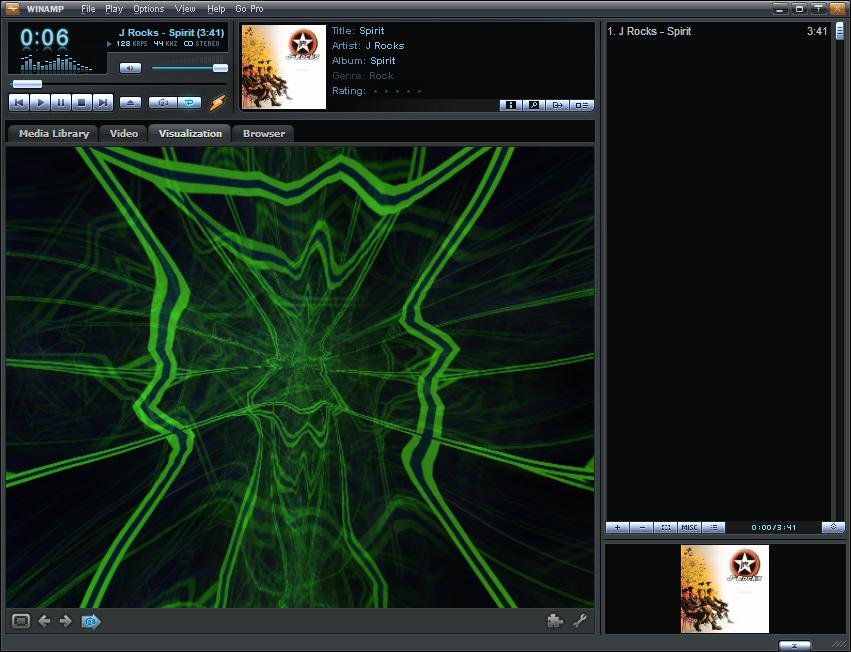
Task: Toggle repeat playback
Action: tap(188, 102)
